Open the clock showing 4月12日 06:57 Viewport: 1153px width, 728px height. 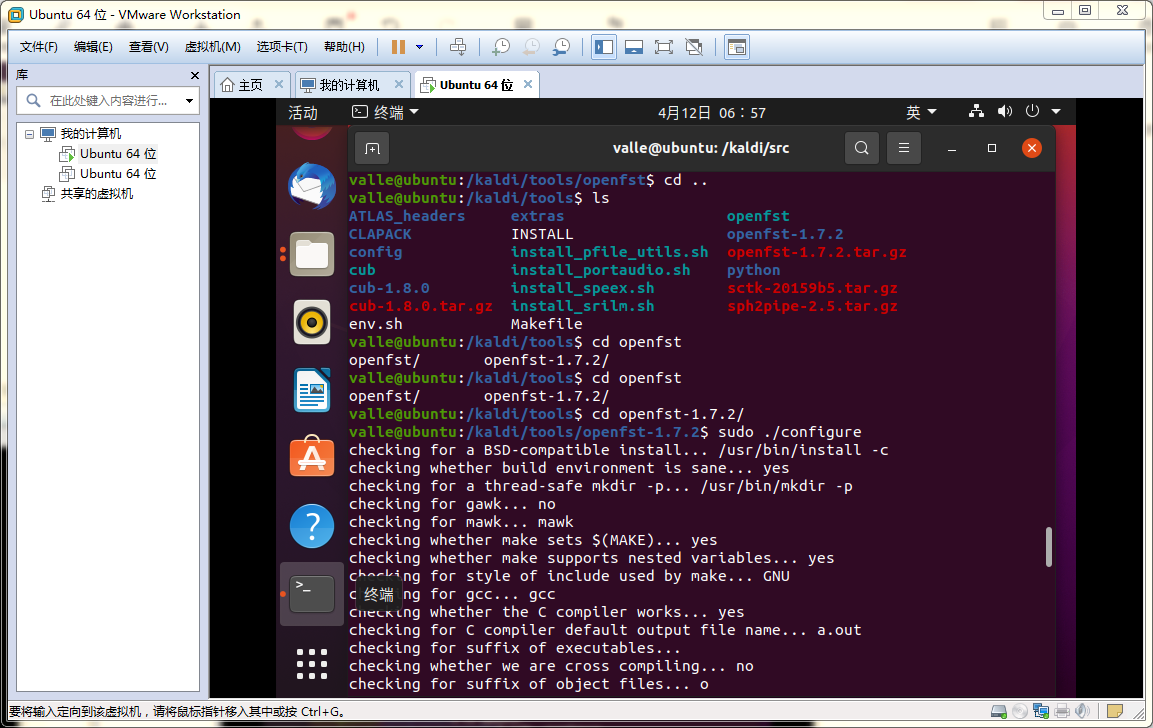[x=712, y=113]
